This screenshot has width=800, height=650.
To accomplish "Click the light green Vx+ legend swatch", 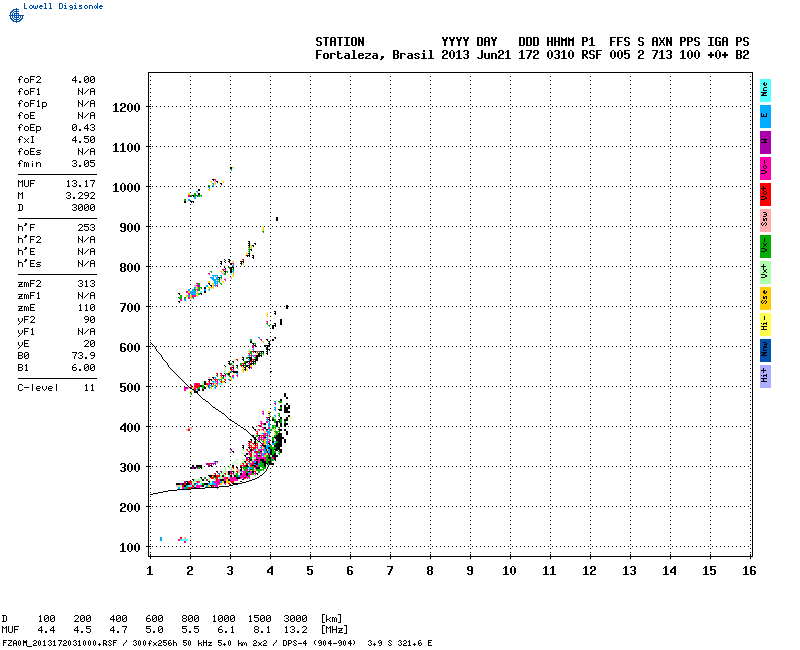I will coord(765,272).
